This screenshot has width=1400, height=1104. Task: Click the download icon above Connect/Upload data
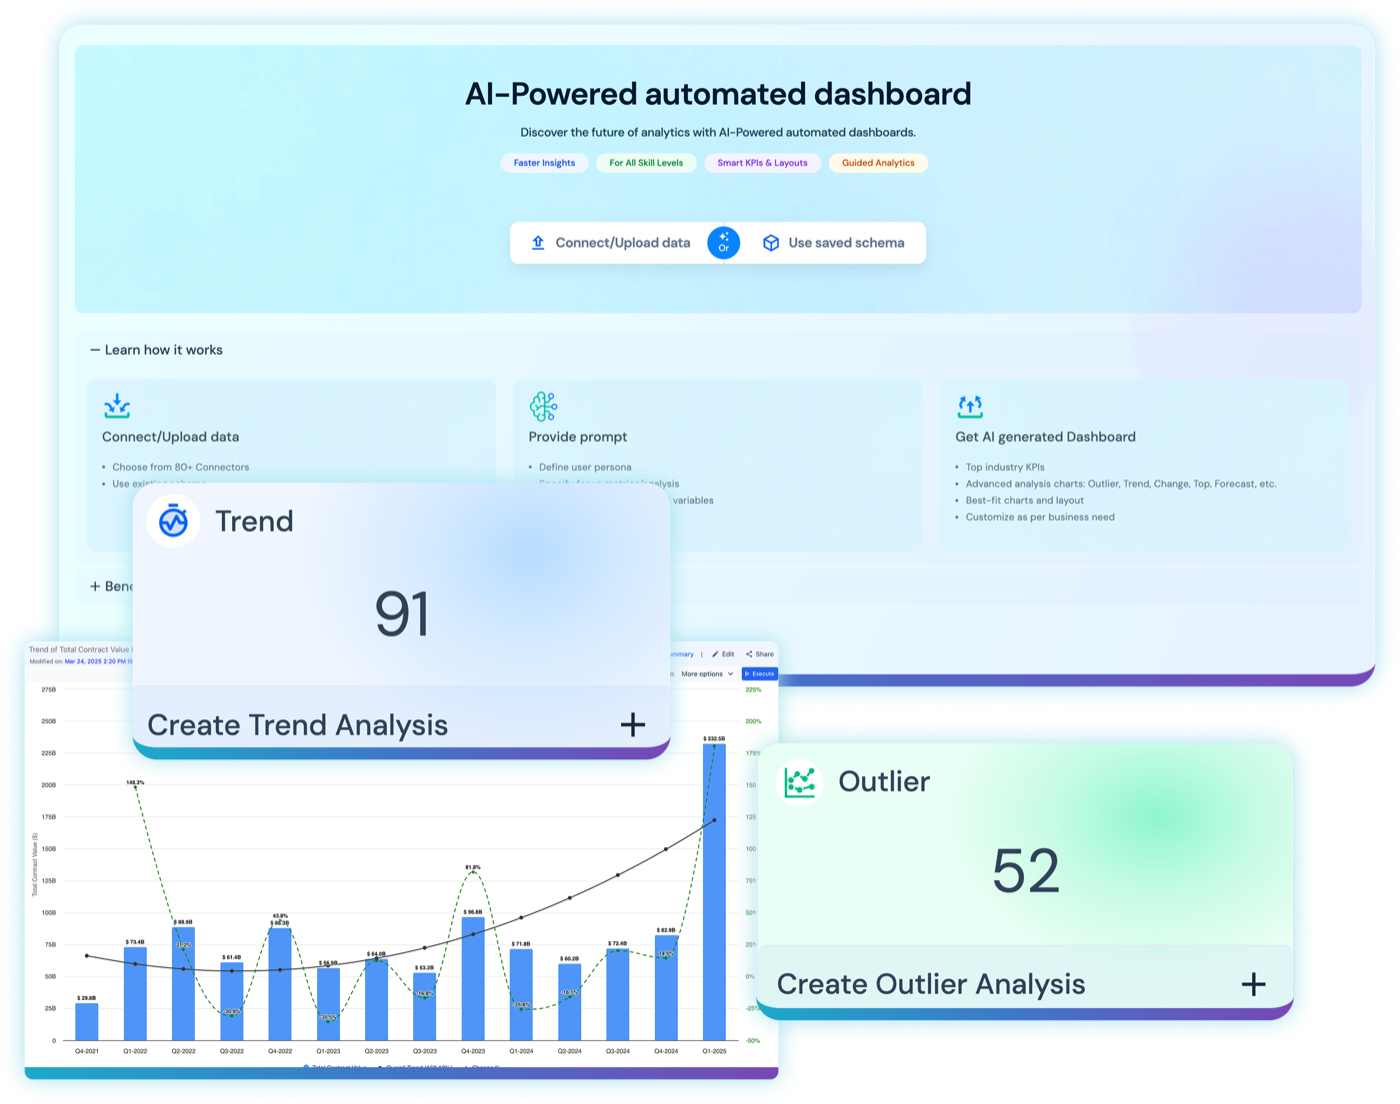117,405
